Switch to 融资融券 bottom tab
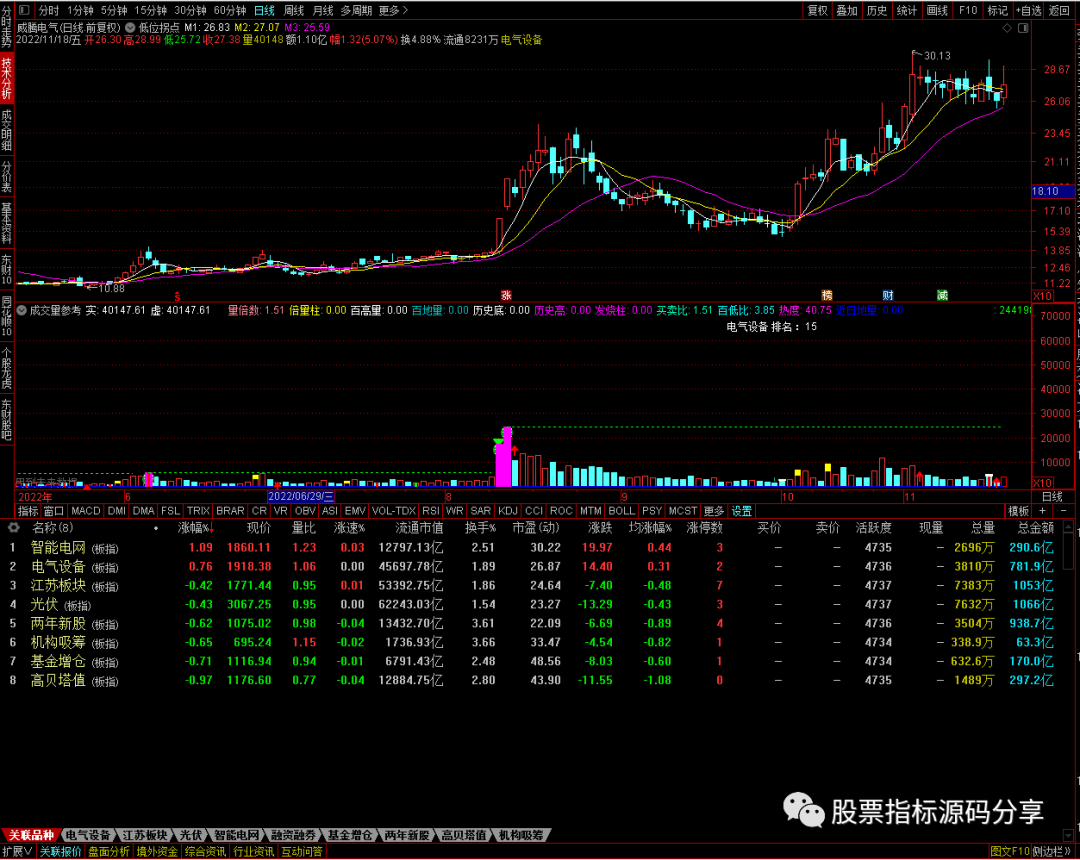 294,835
